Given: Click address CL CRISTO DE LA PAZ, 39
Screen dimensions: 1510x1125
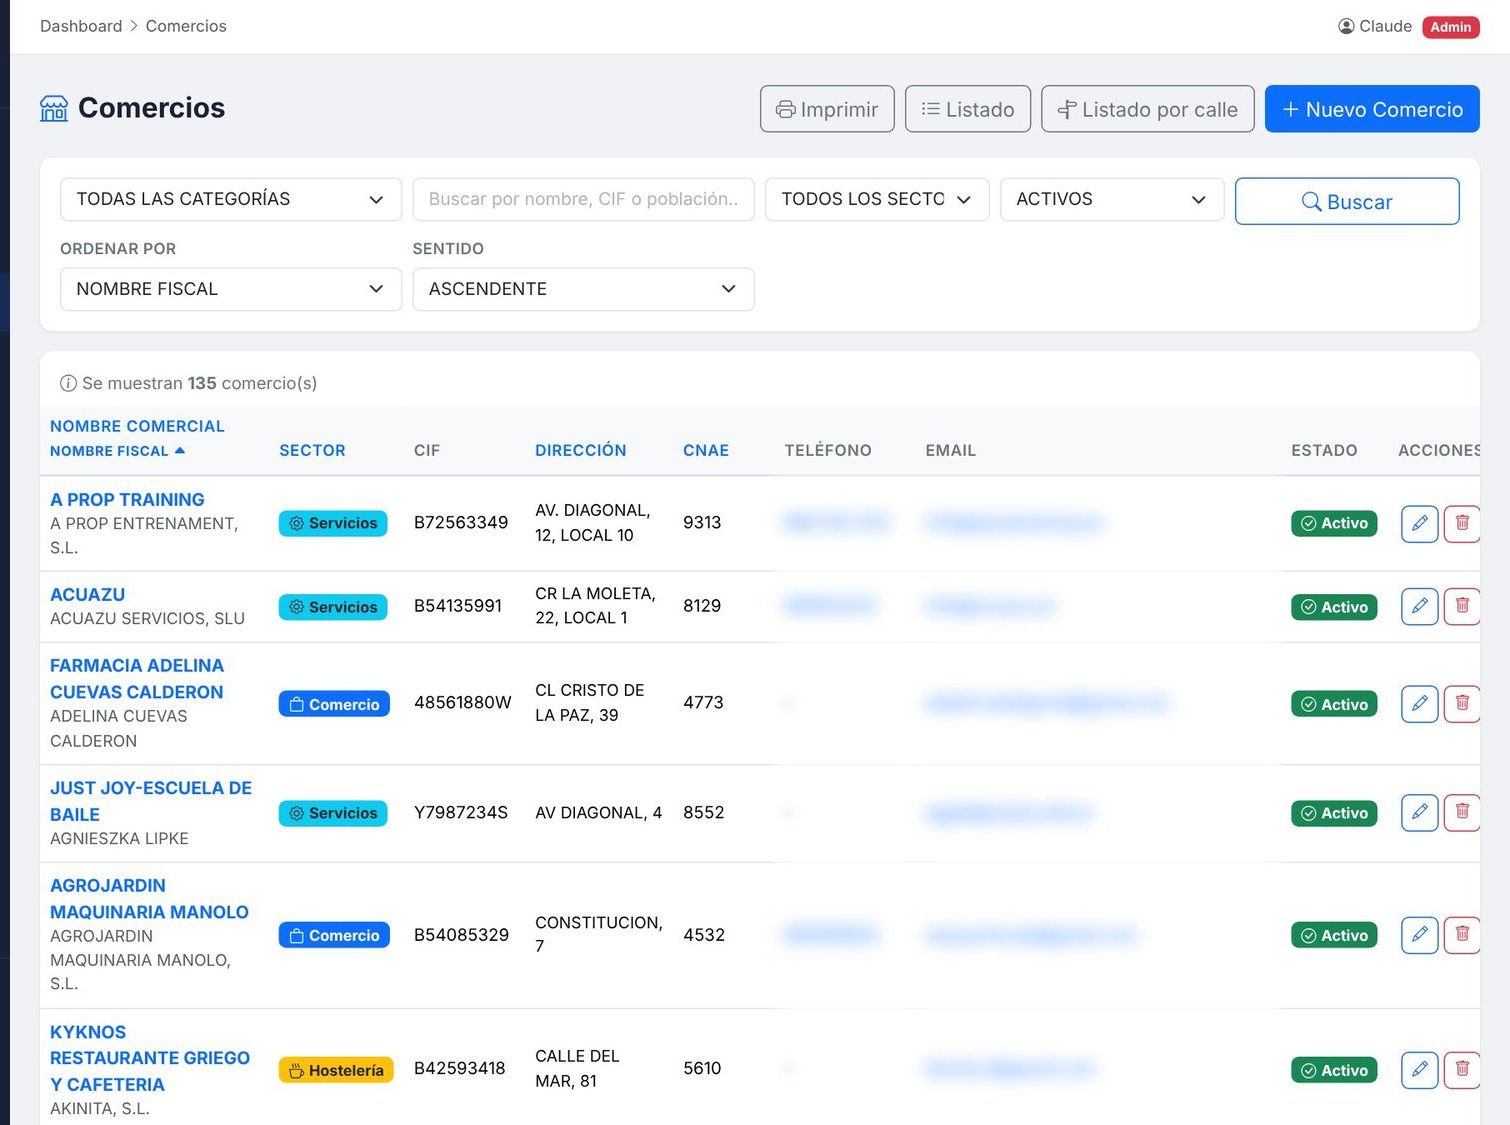Looking at the screenshot, I should (x=590, y=702).
